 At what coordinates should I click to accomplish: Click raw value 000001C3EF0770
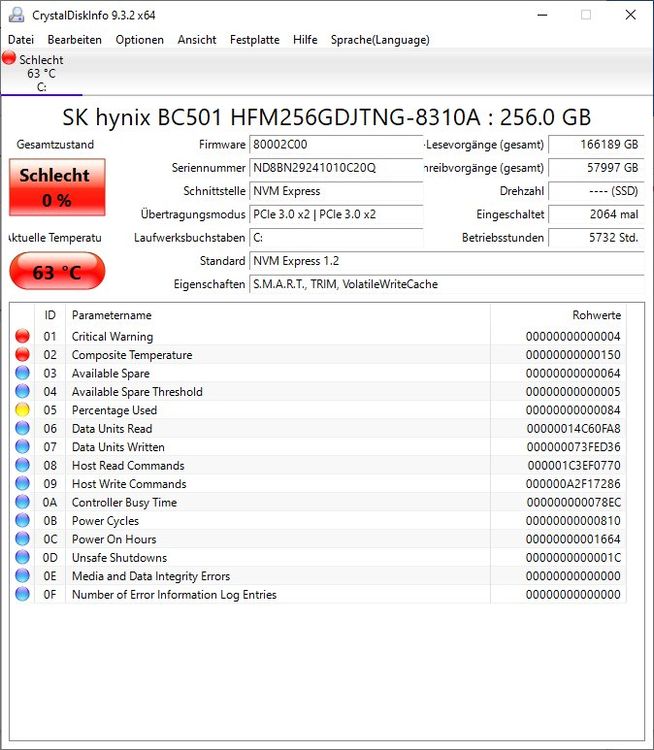click(x=574, y=465)
